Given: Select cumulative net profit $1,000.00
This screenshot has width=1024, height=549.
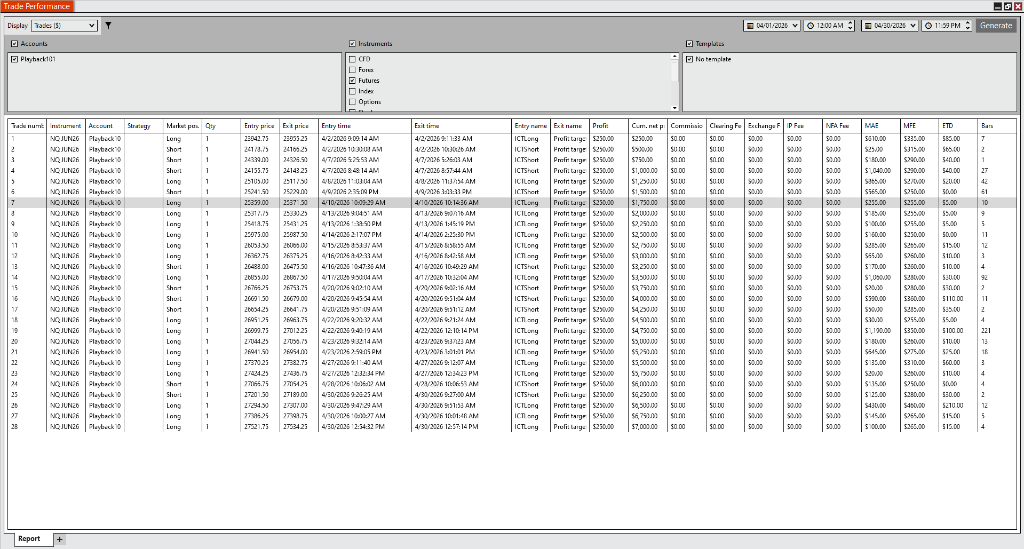Looking at the screenshot, I should (647, 171).
